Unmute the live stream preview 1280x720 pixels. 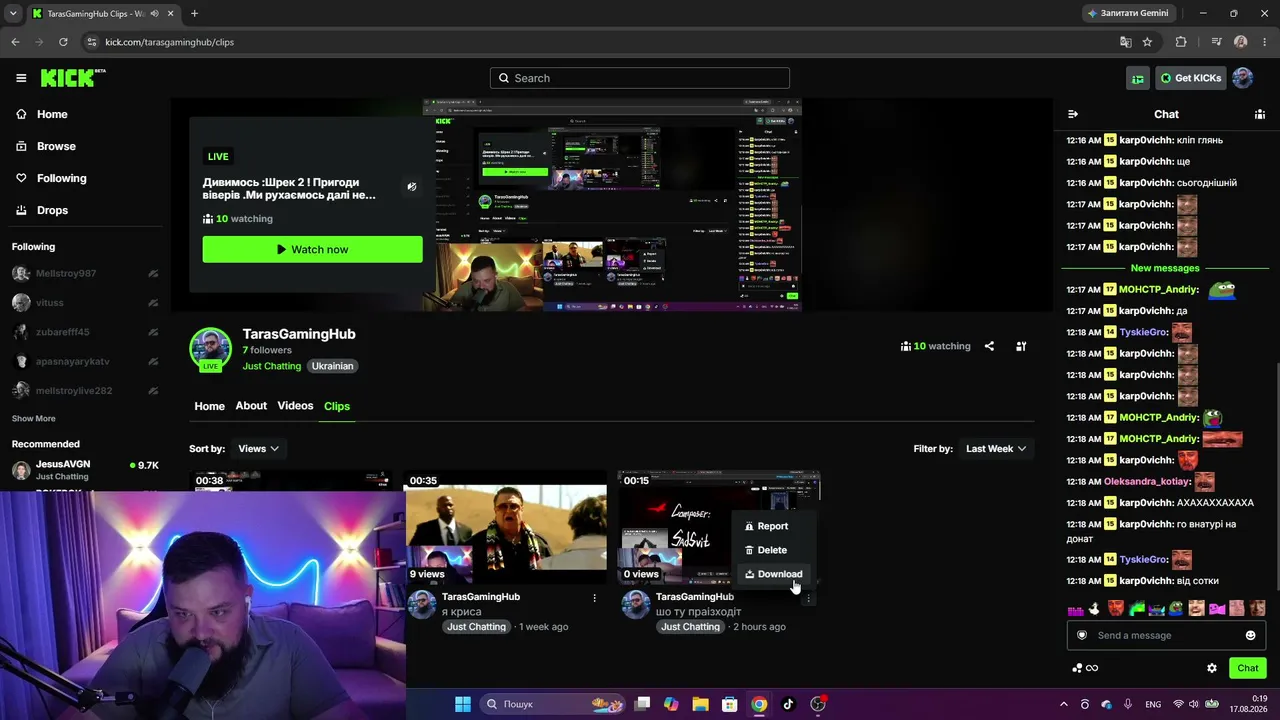(x=411, y=187)
